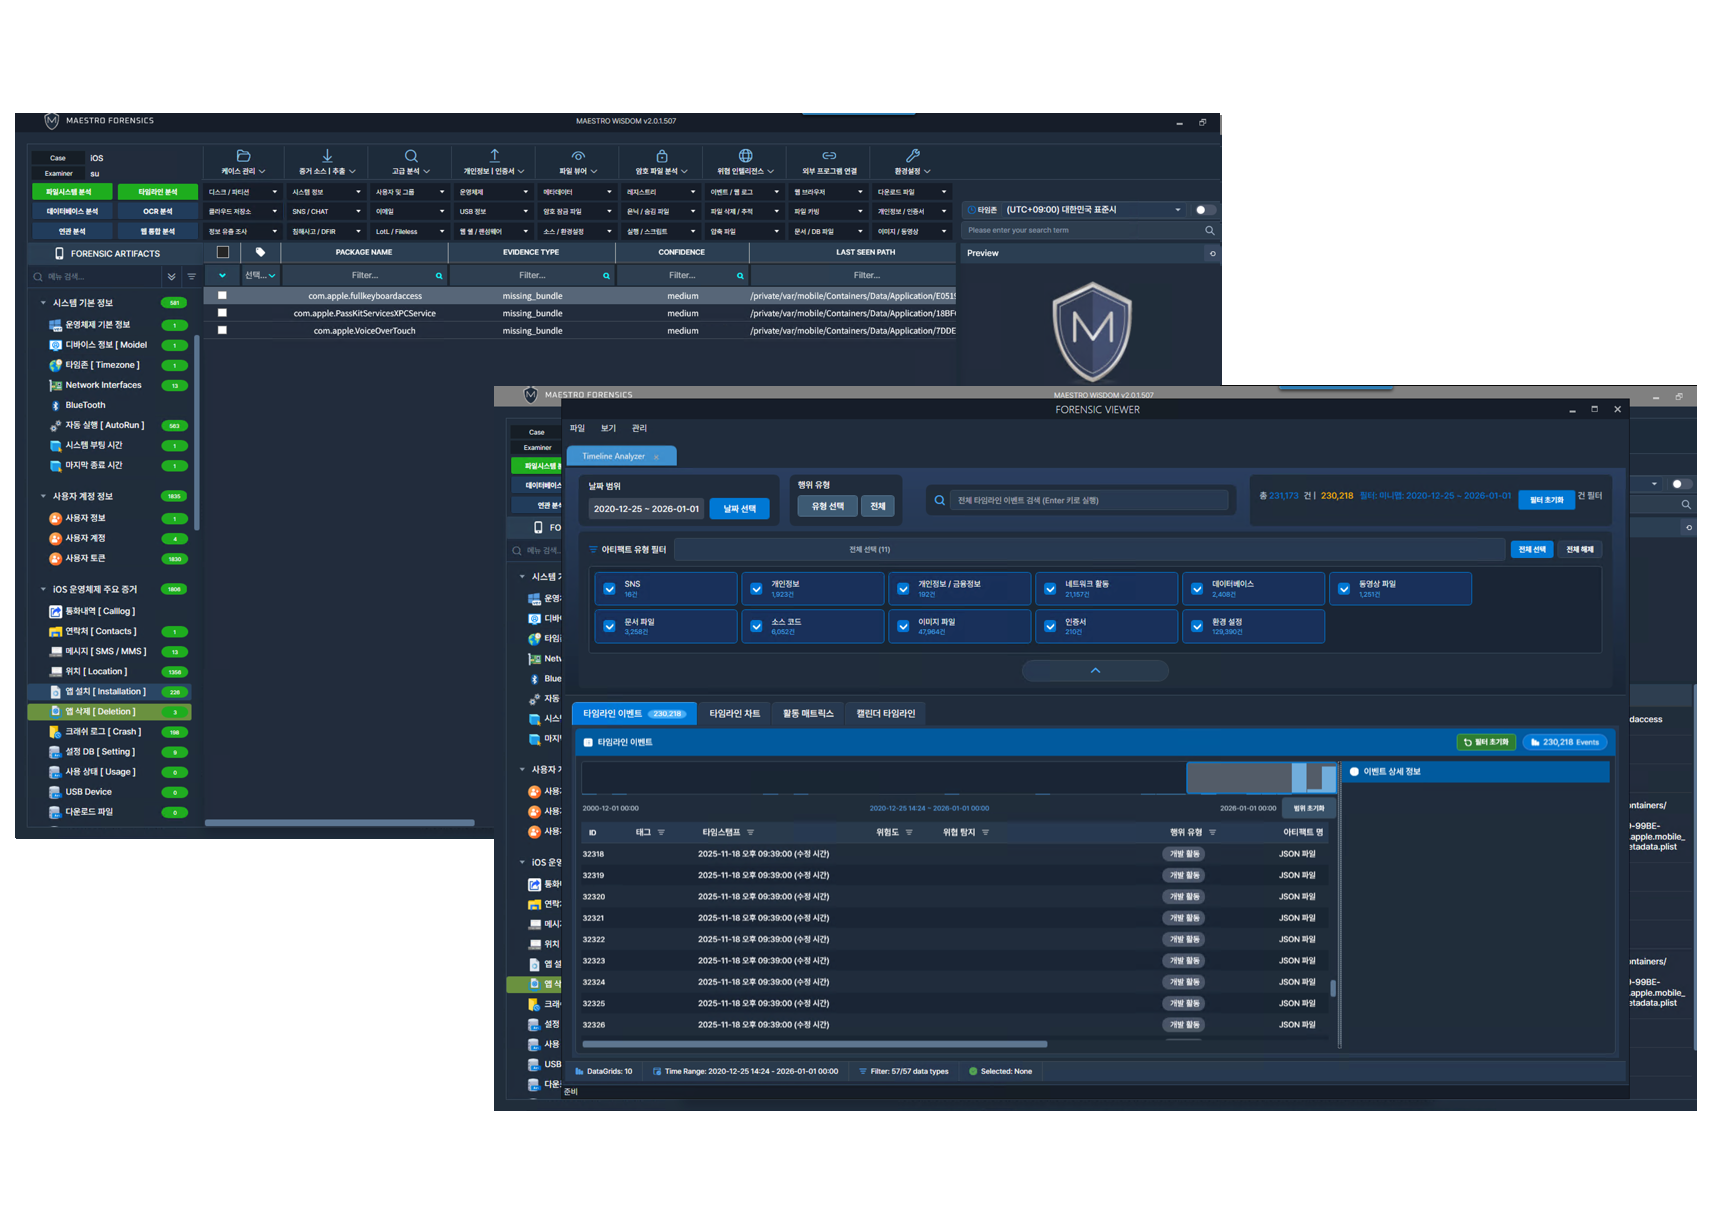Viewport: 1710px width, 1224px height.
Task: Click the 외부 프로그램 연결 link icon
Action: pyautogui.click(x=829, y=156)
